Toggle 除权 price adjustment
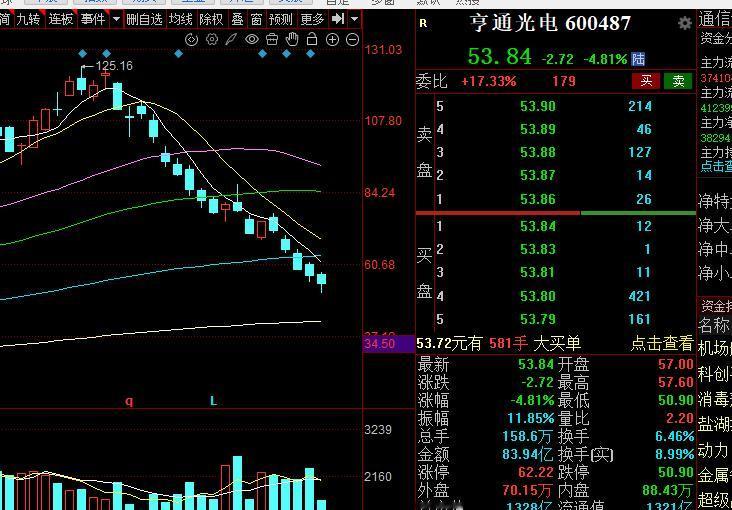Image resolution: width=732 pixels, height=510 pixels. click(211, 19)
